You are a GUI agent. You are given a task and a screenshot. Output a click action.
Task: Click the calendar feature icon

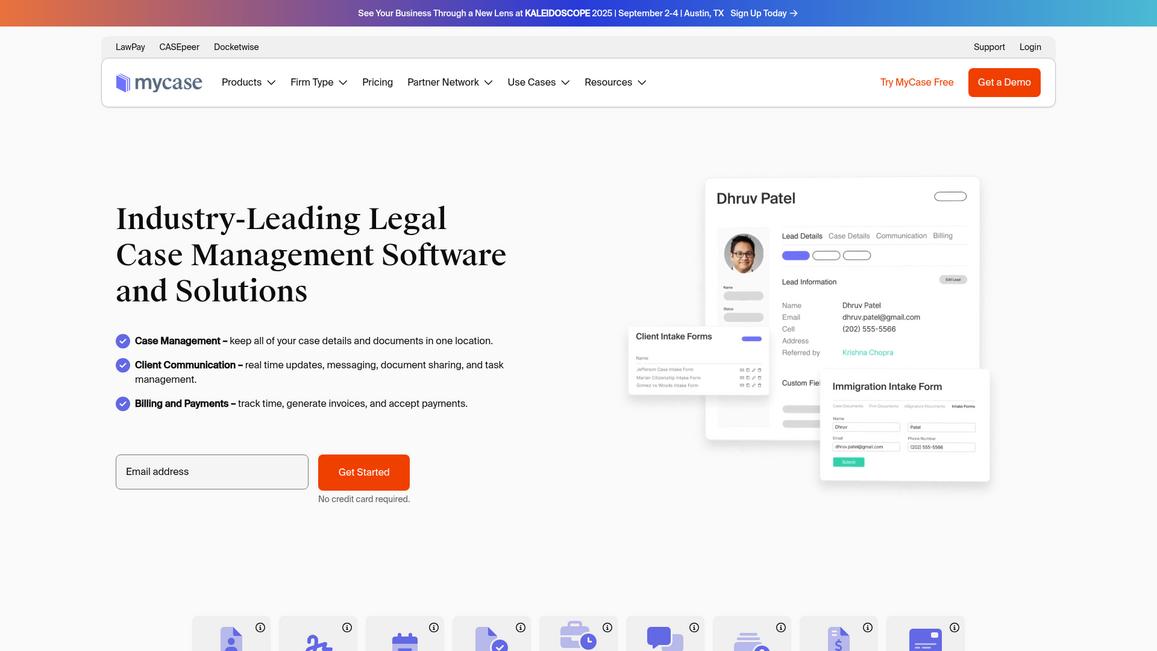(404, 641)
